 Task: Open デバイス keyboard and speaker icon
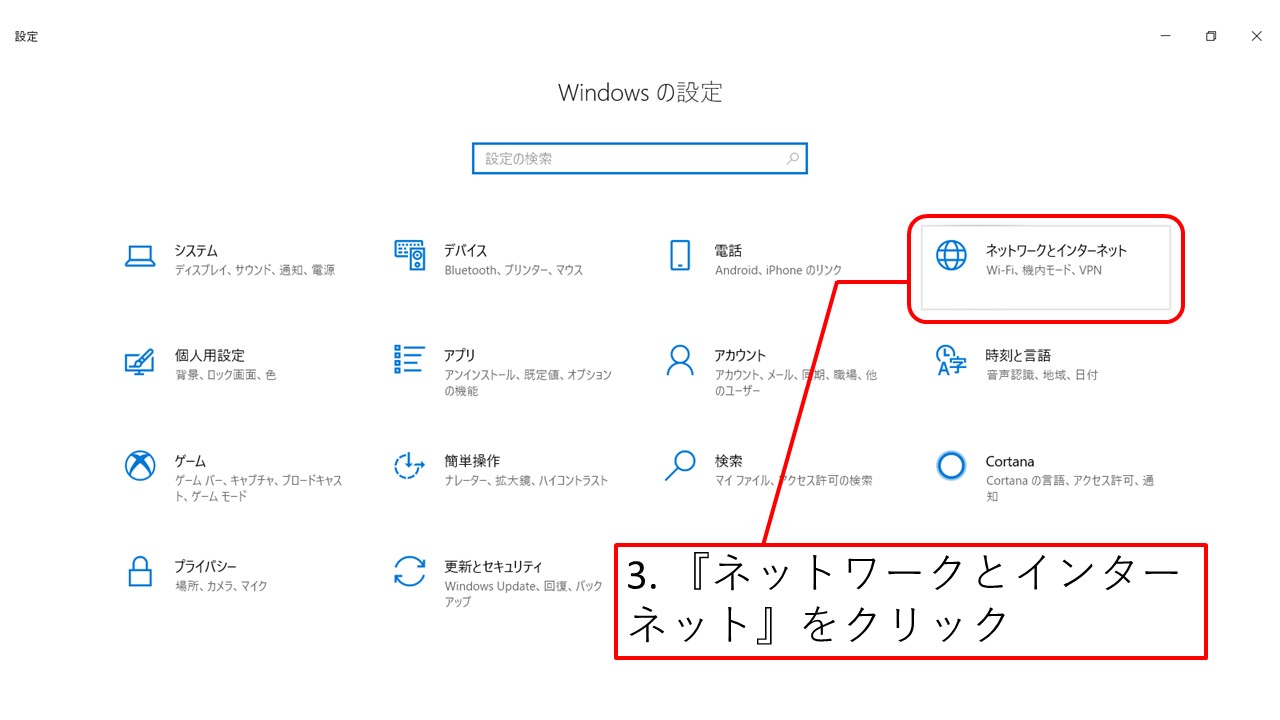(410, 256)
